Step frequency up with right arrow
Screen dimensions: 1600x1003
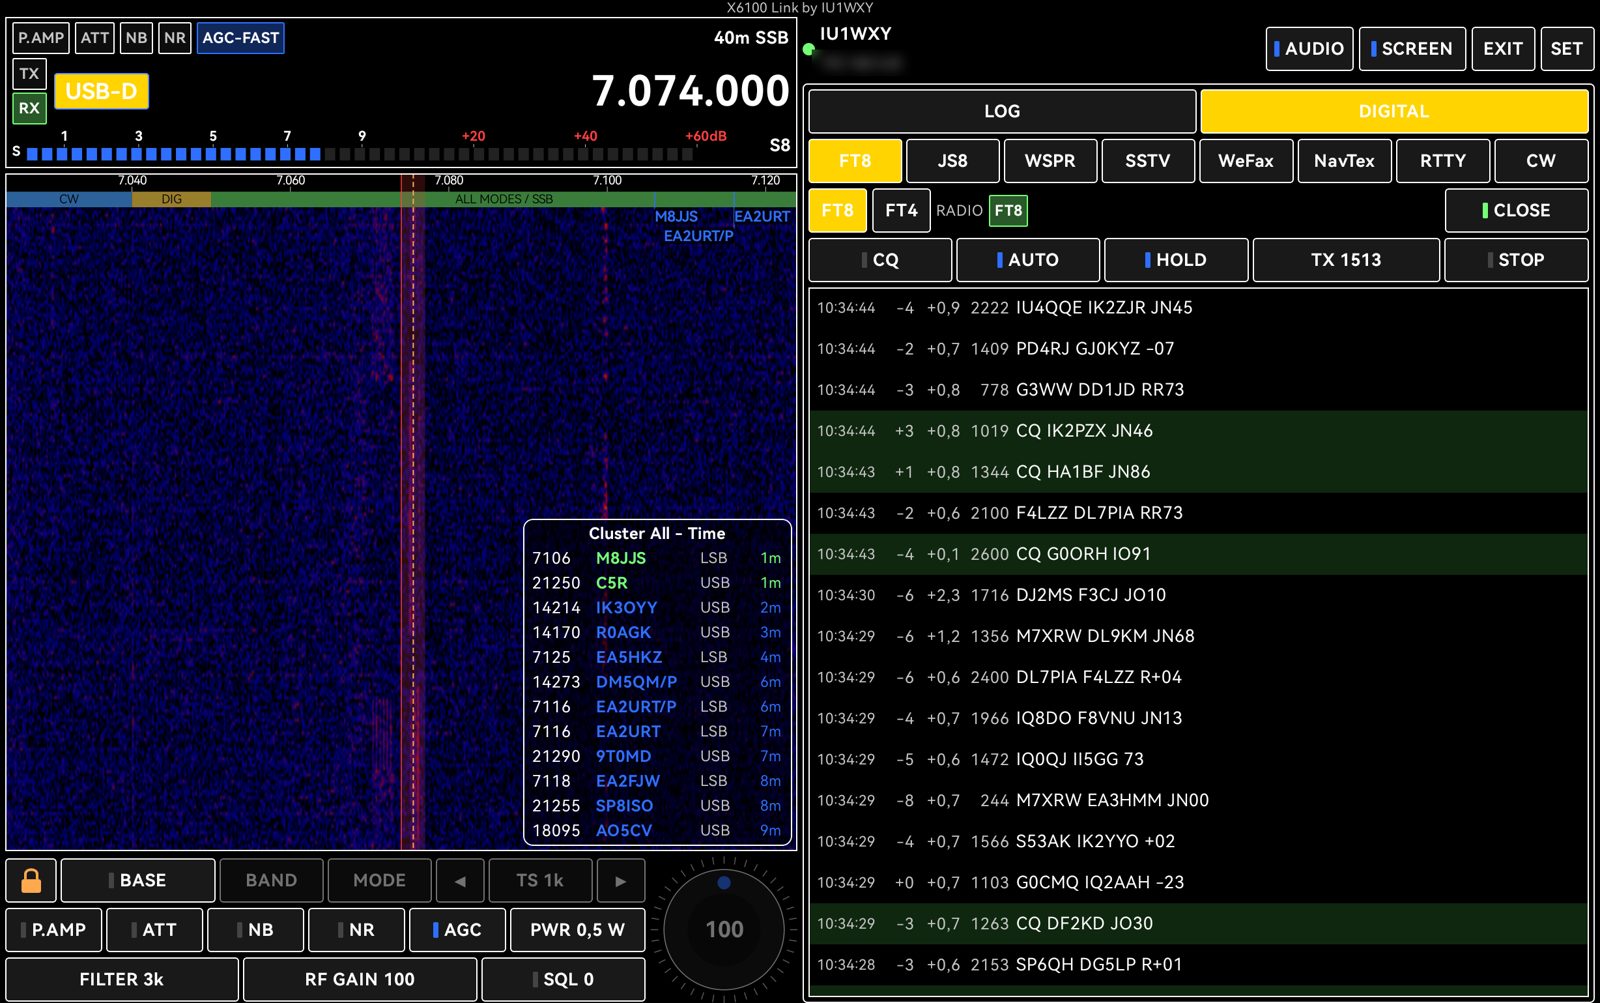(x=620, y=880)
